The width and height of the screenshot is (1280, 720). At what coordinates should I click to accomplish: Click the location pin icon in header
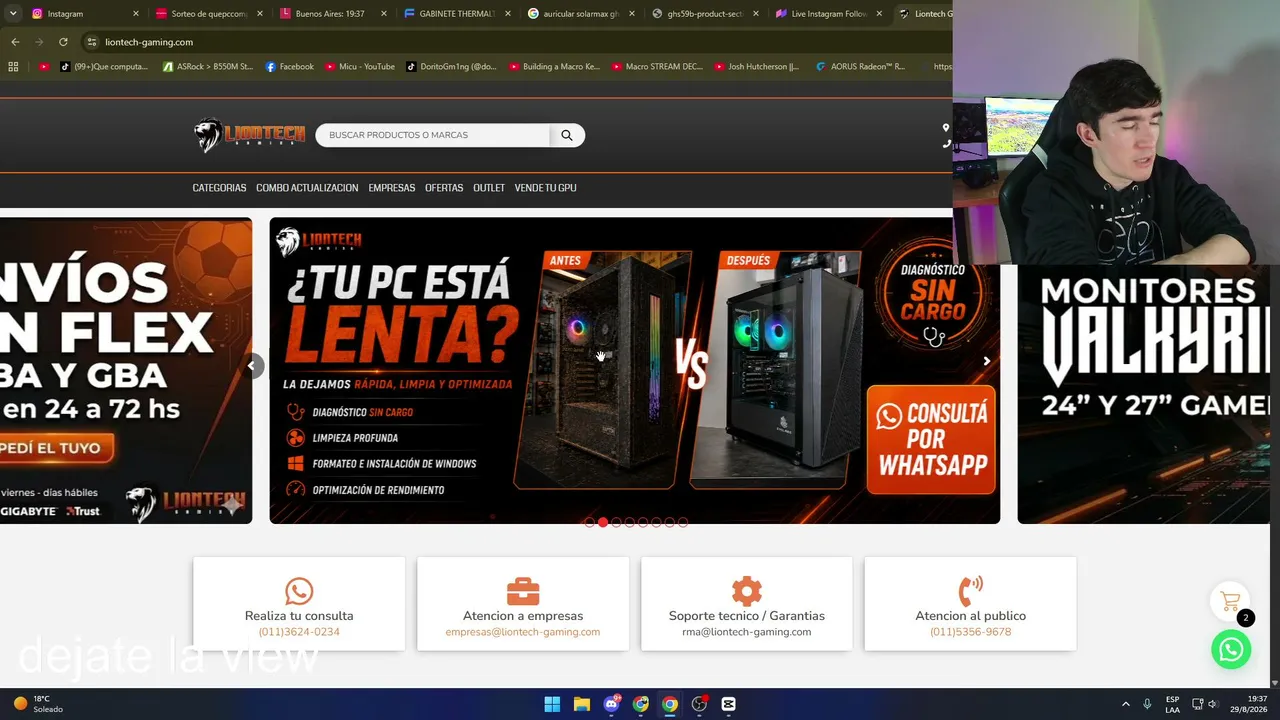point(946,128)
